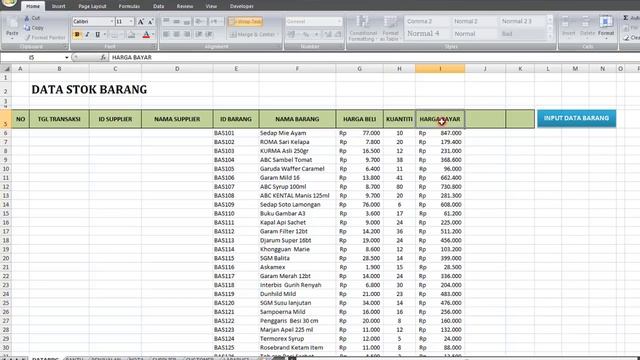Open the Data ribbon tab
The height and width of the screenshot is (360, 640).
(x=158, y=6)
